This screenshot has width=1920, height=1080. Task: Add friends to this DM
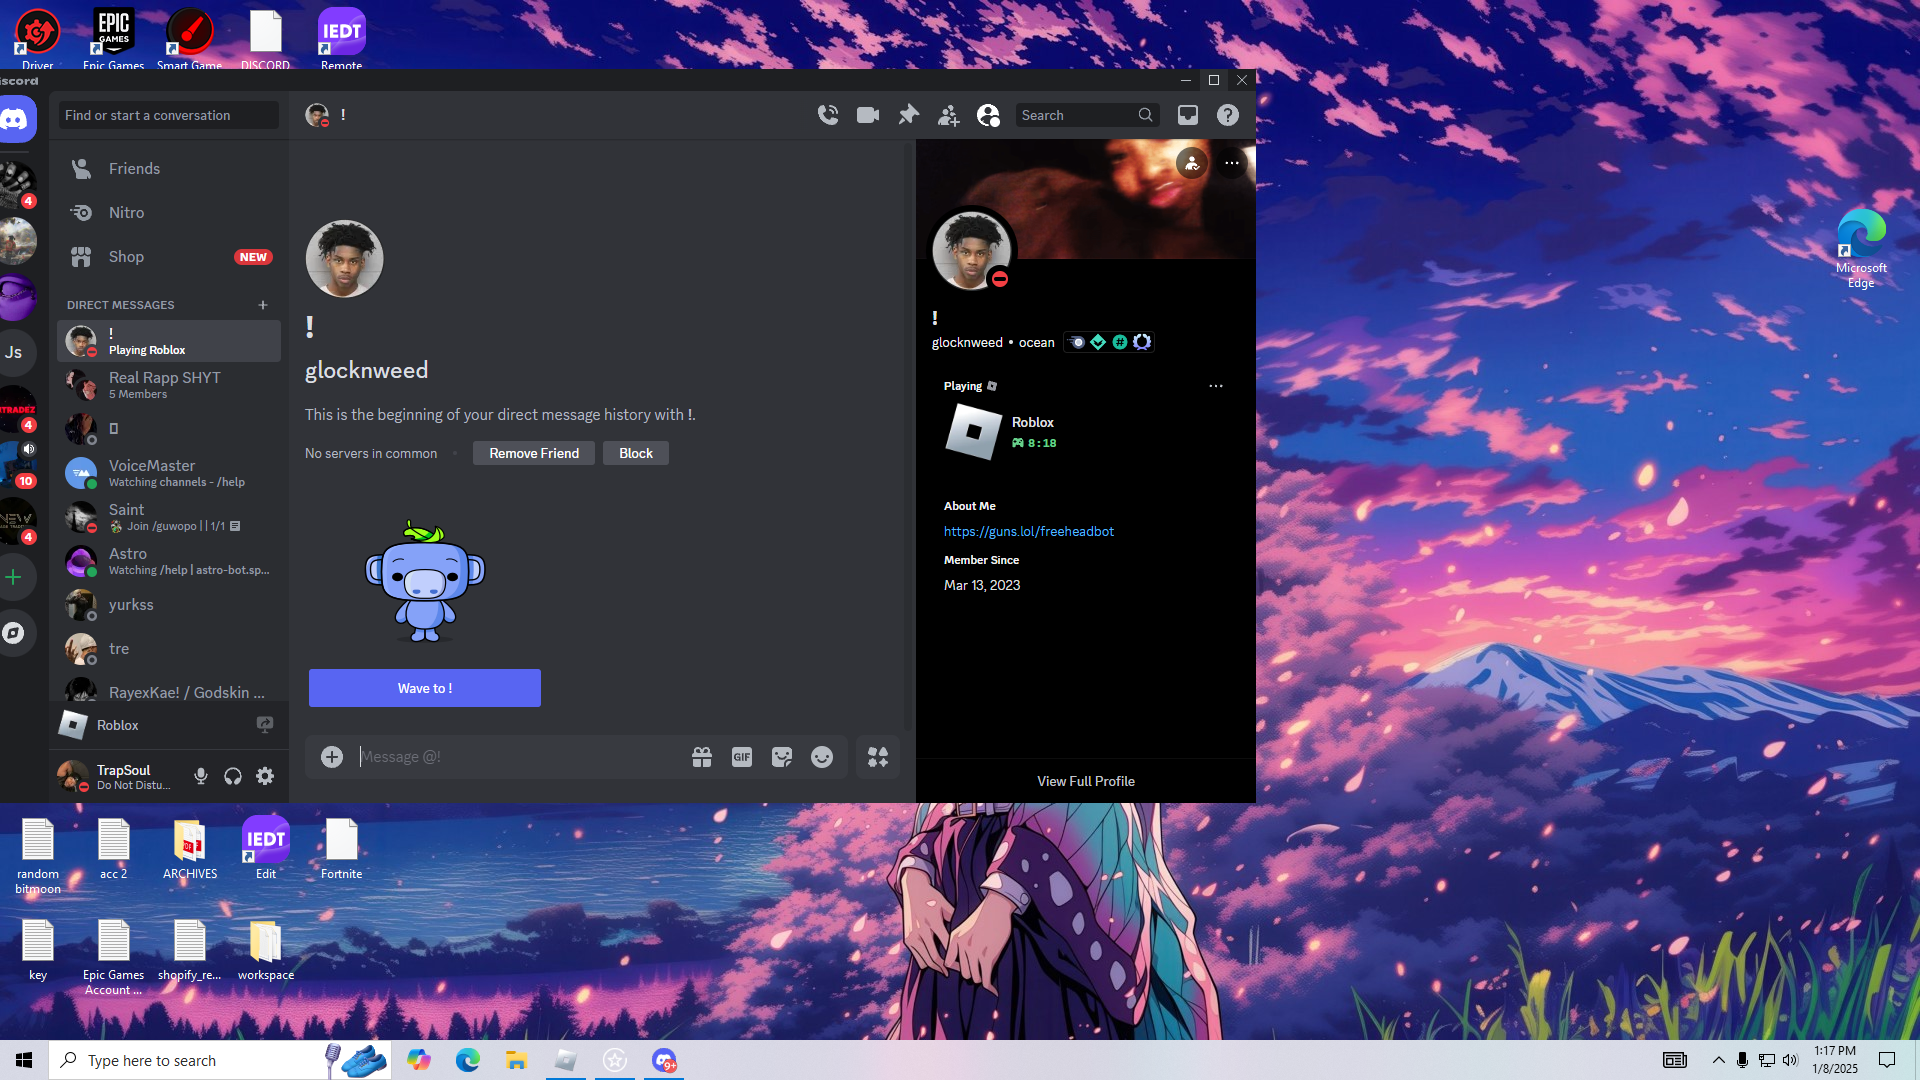point(948,115)
